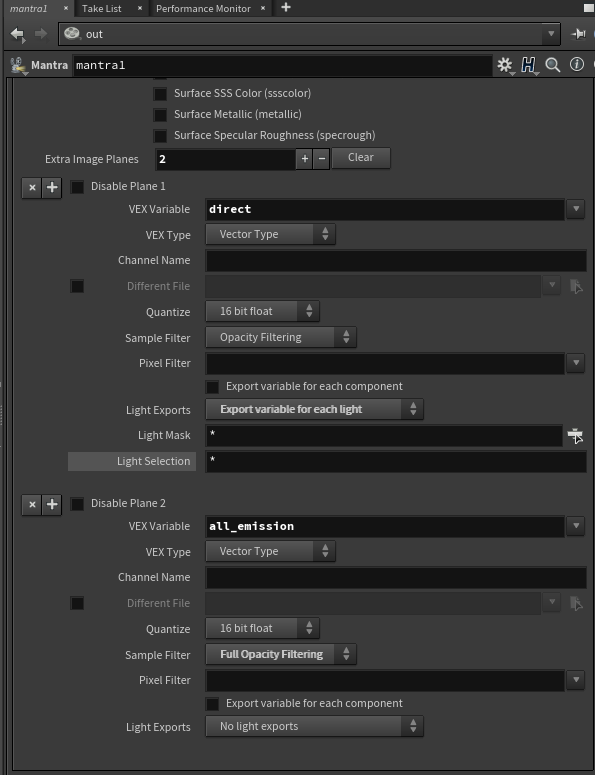Viewport: 595px width, 775px height.
Task: Open Plane 2 Light Exports No light exports menu
Action: point(314,727)
